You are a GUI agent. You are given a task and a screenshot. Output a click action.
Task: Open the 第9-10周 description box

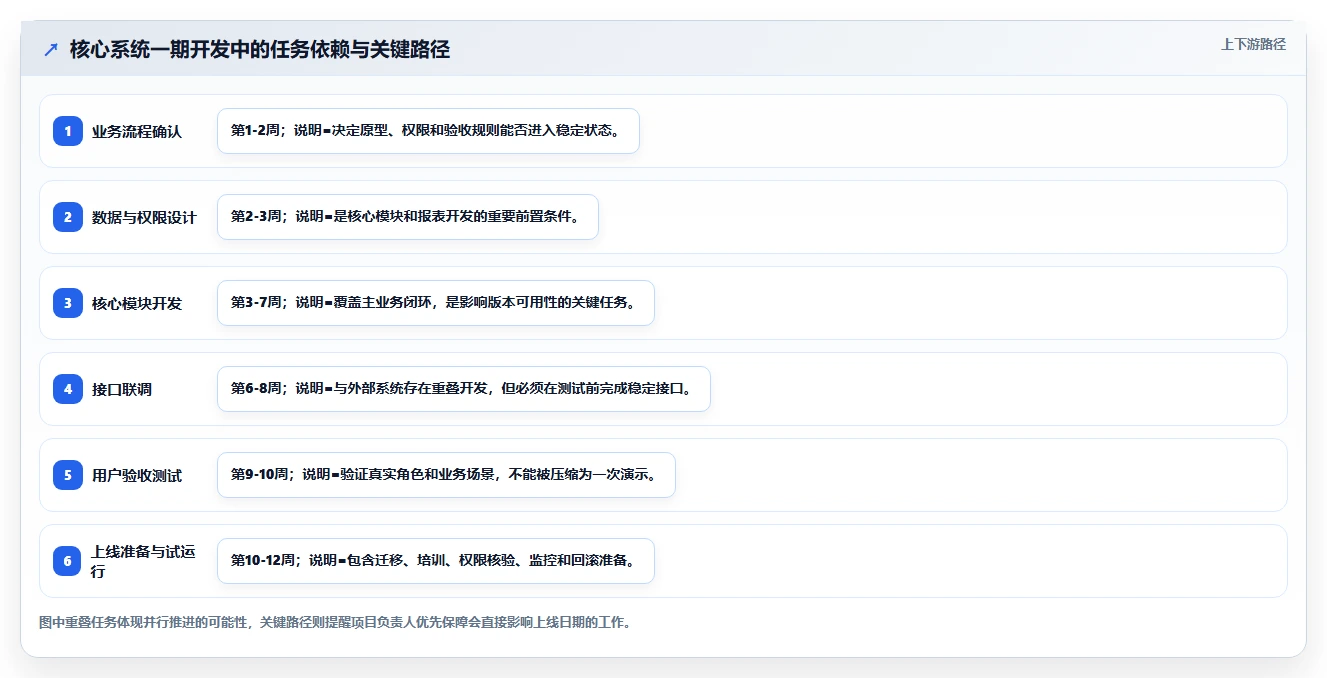click(x=446, y=475)
